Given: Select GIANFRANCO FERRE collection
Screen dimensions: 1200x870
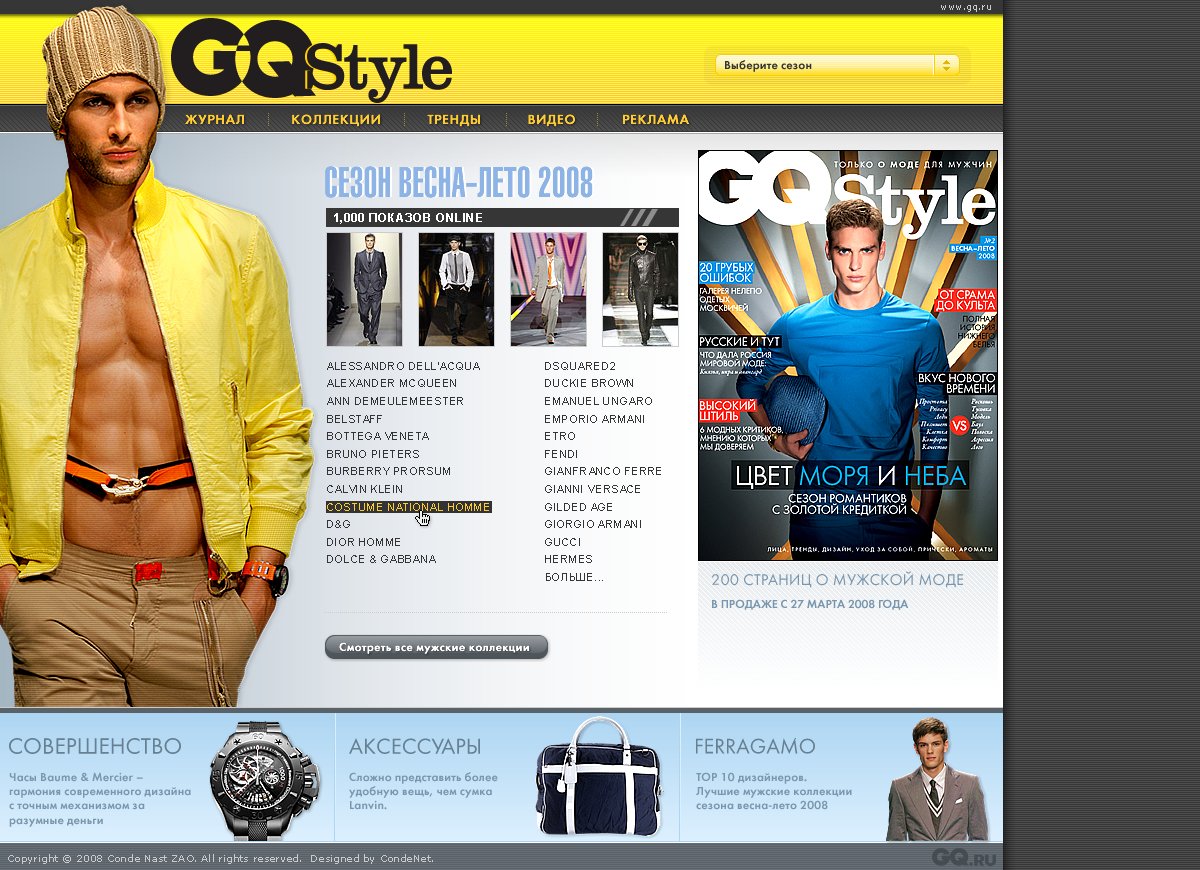Looking at the screenshot, I should [x=603, y=471].
